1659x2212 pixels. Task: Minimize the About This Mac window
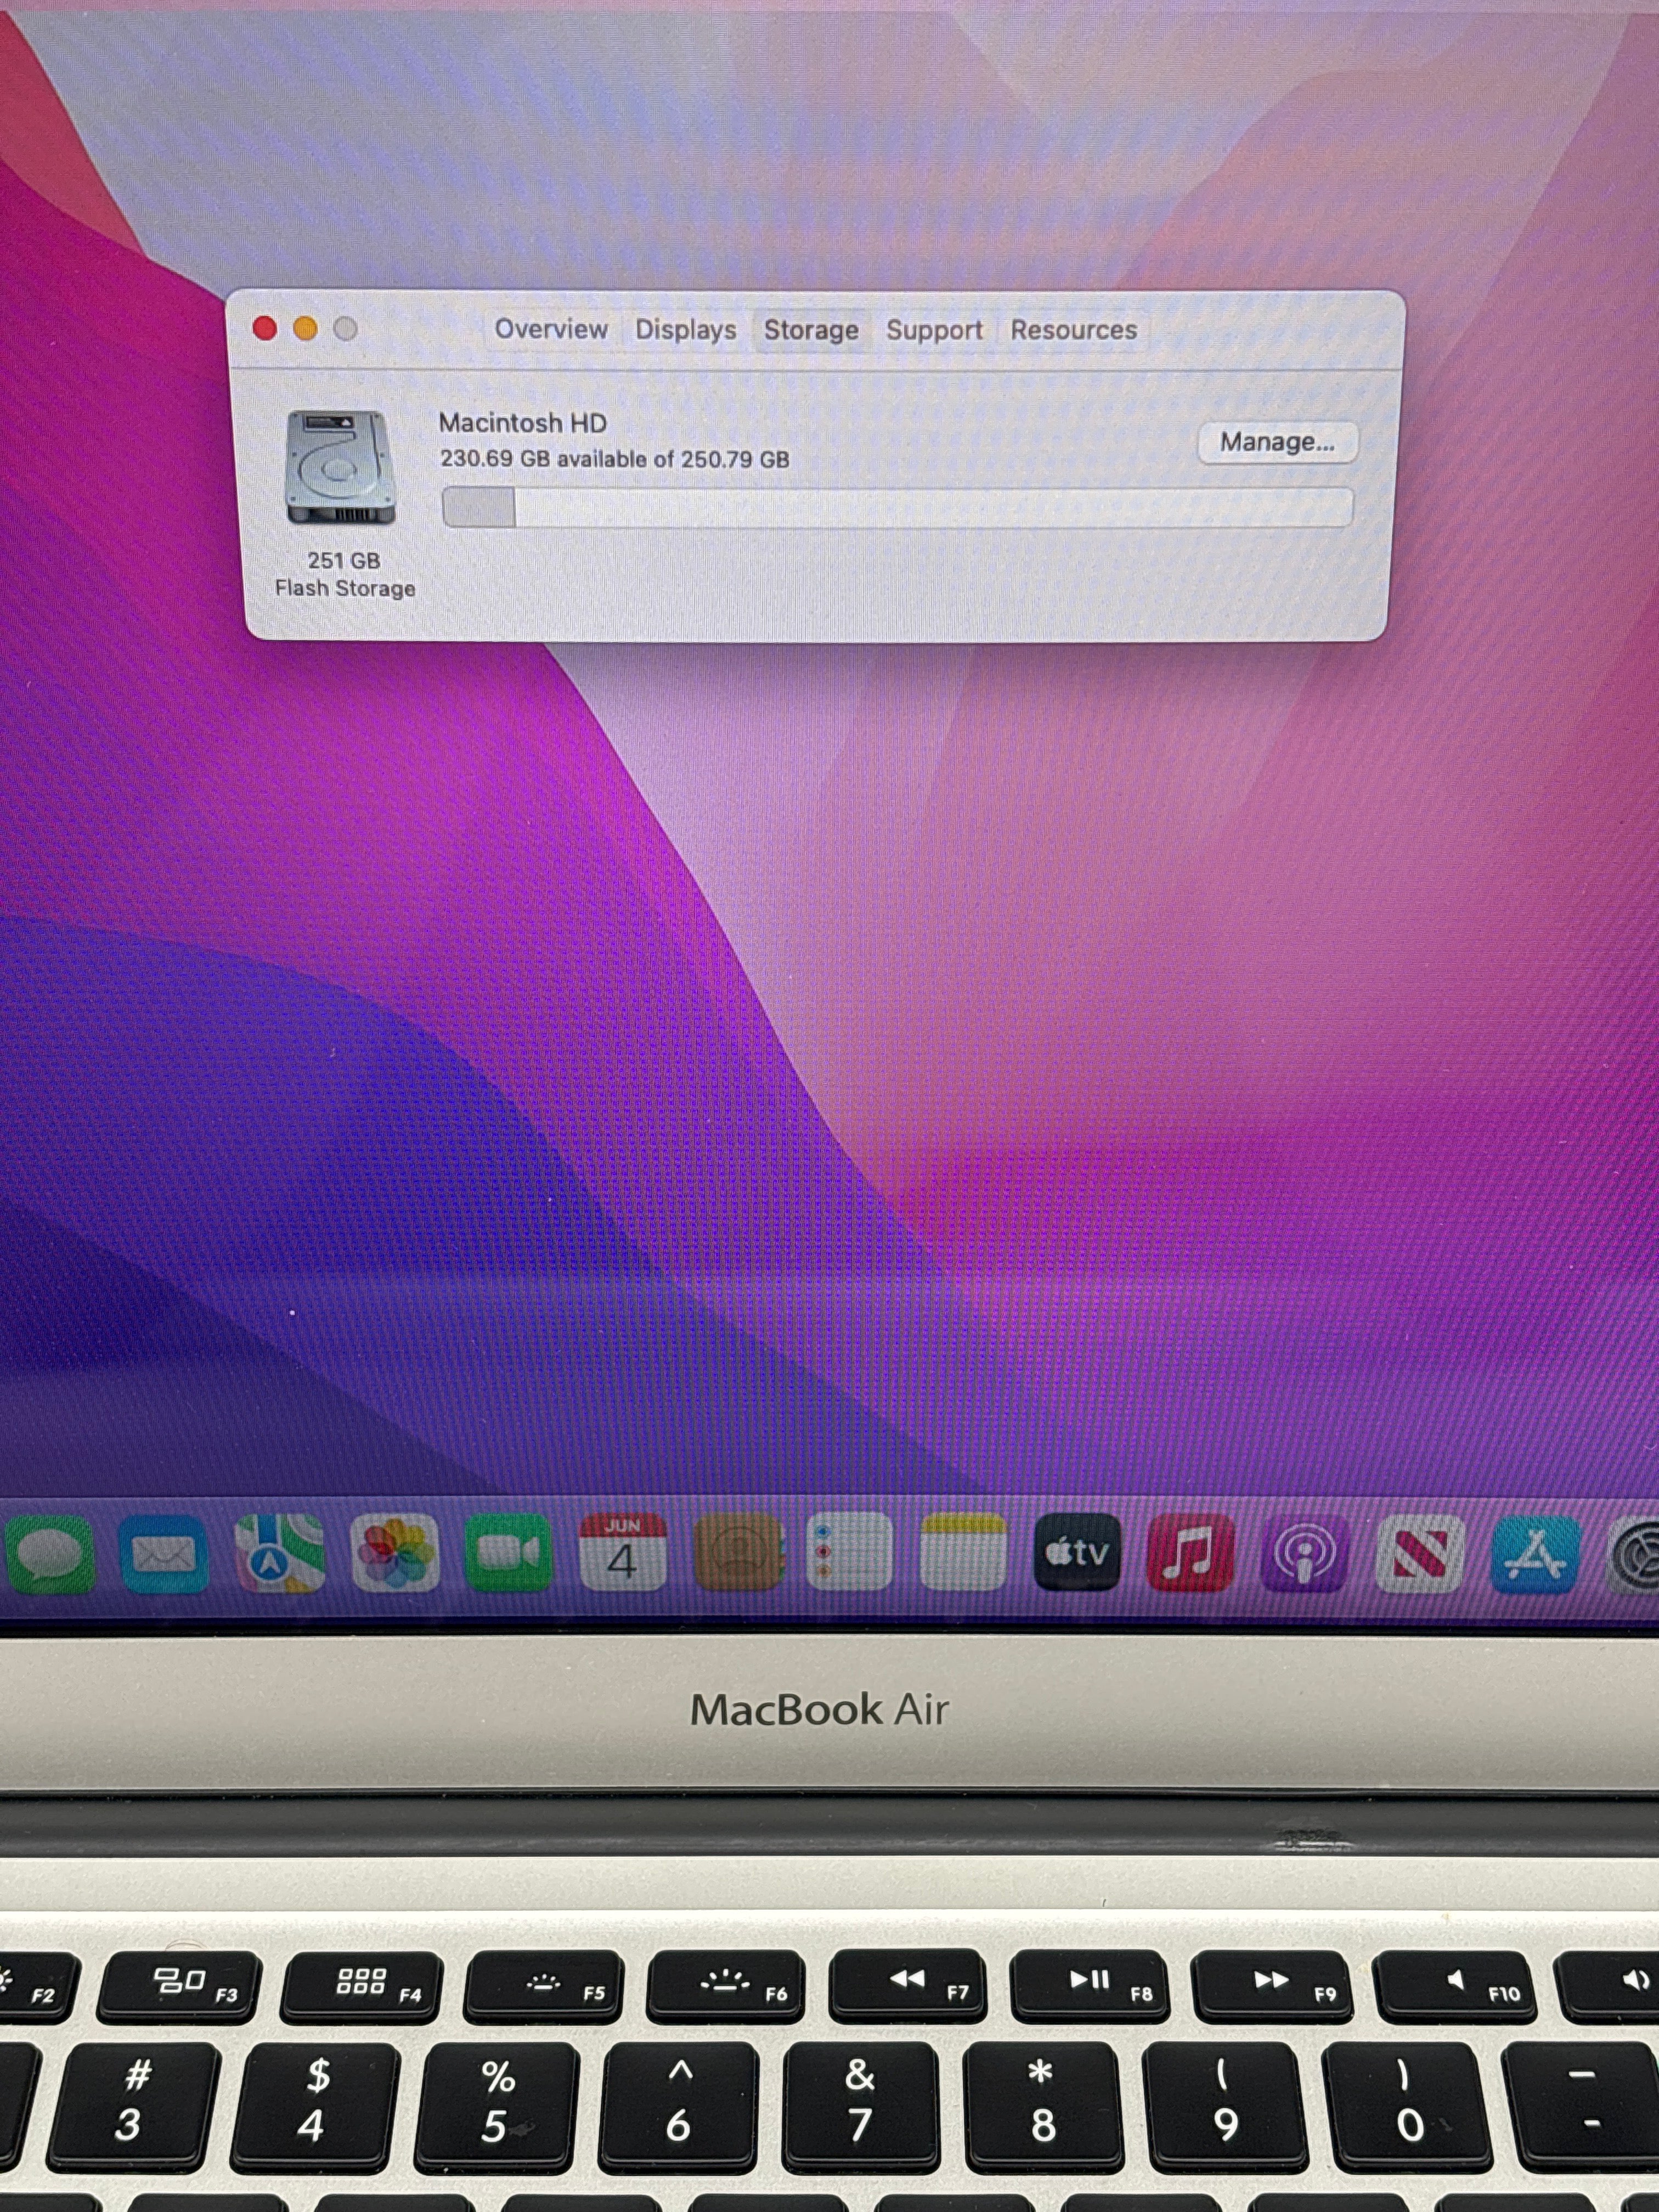305,328
